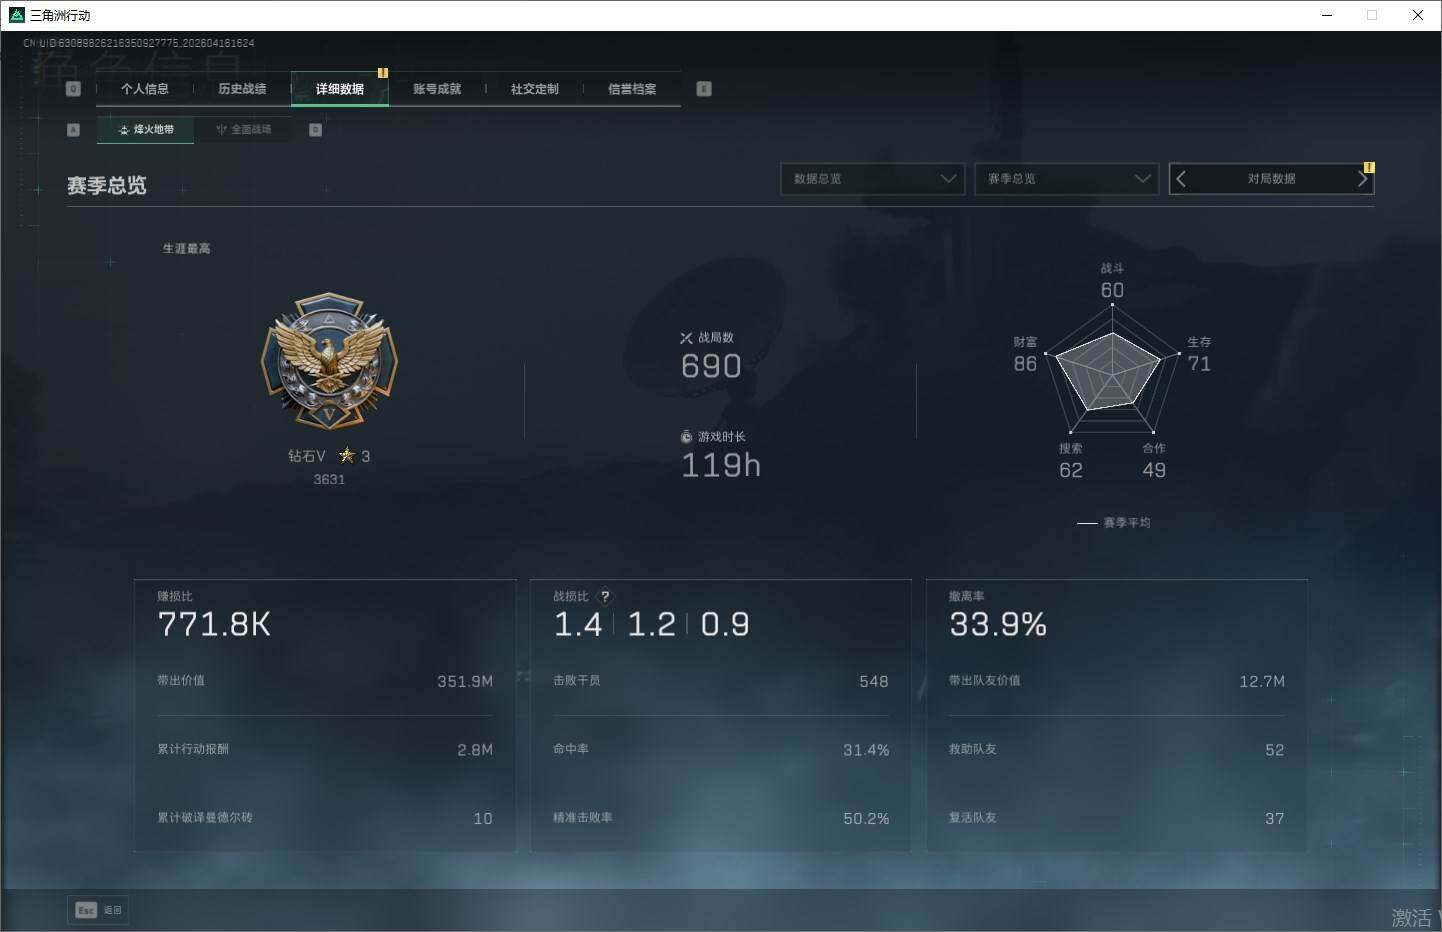
Task: Switch to the 个人信息 tab
Action: click(145, 89)
